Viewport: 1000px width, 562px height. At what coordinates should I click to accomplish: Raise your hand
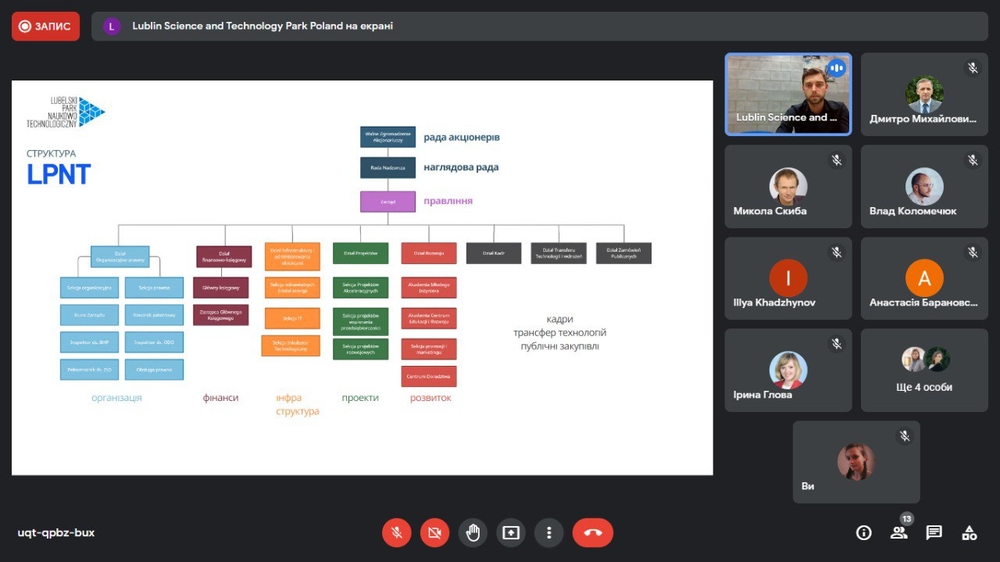[x=473, y=533]
